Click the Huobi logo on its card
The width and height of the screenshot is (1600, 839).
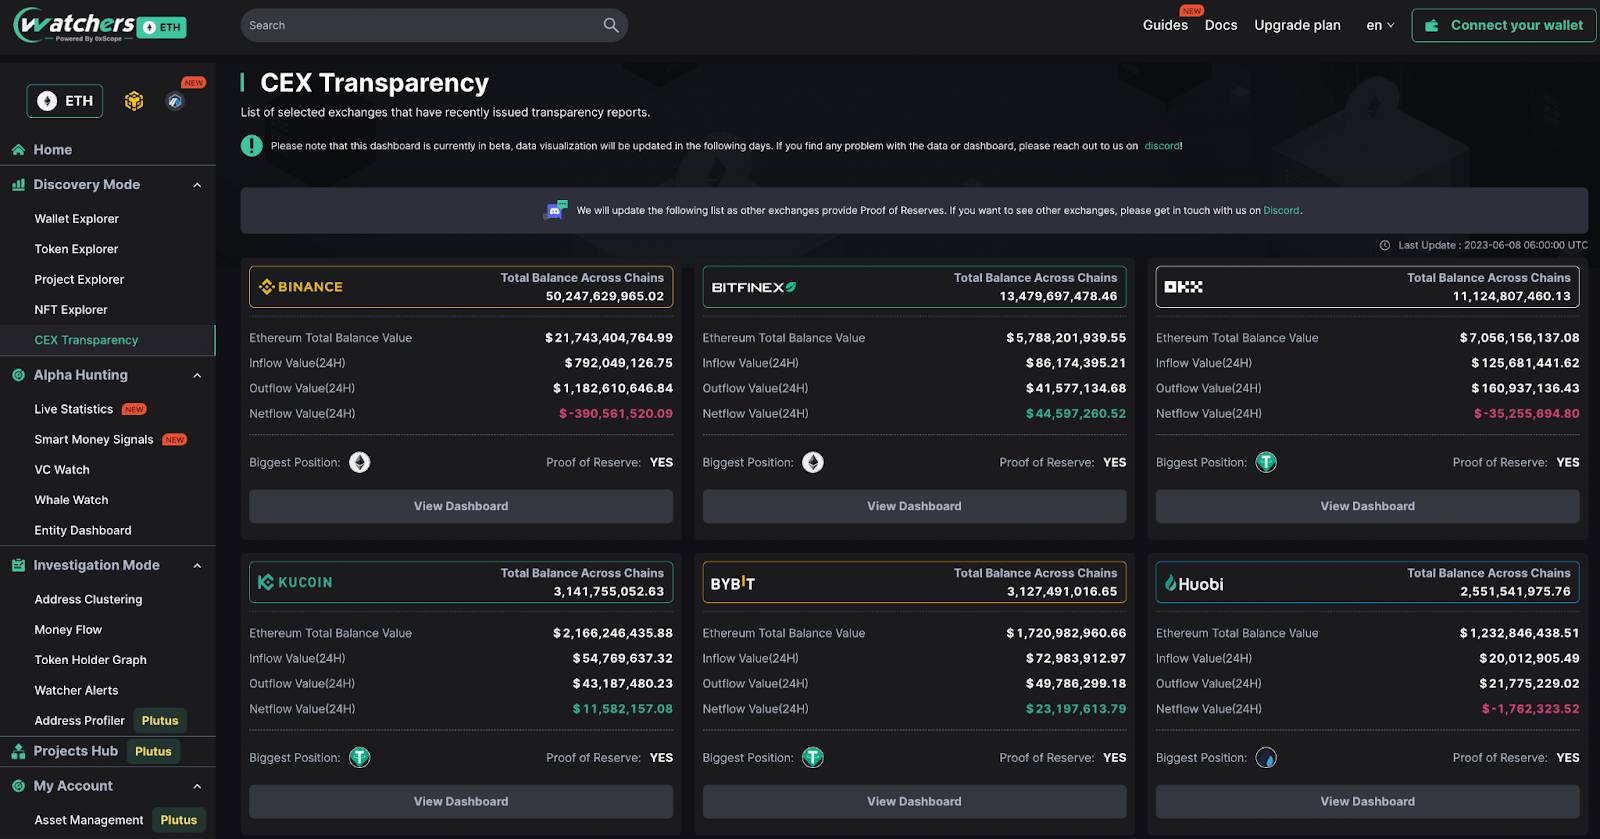1194,583
